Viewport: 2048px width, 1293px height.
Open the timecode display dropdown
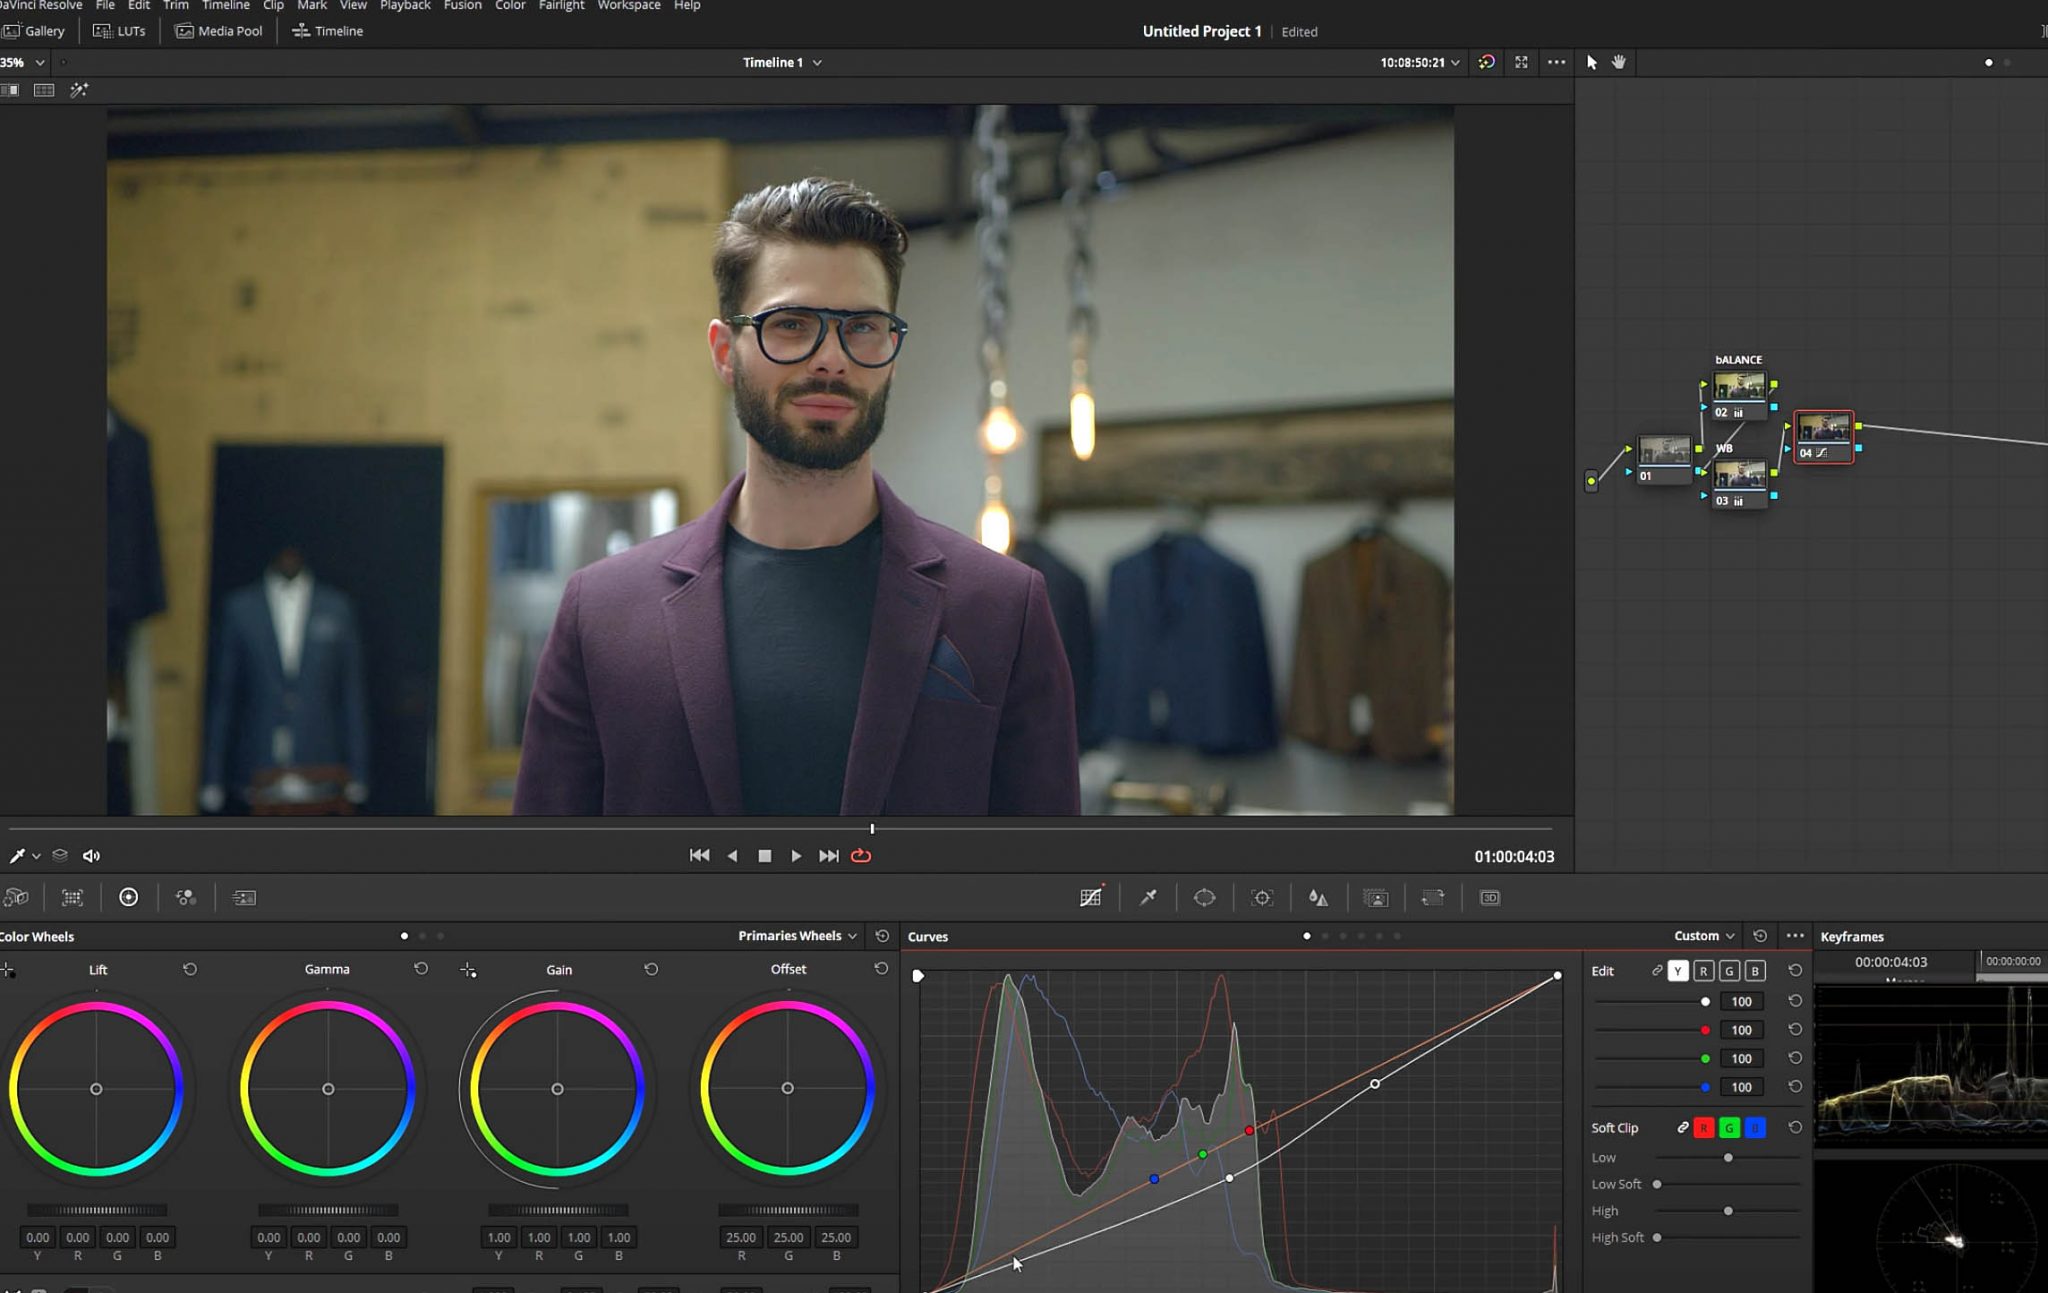tap(1420, 62)
